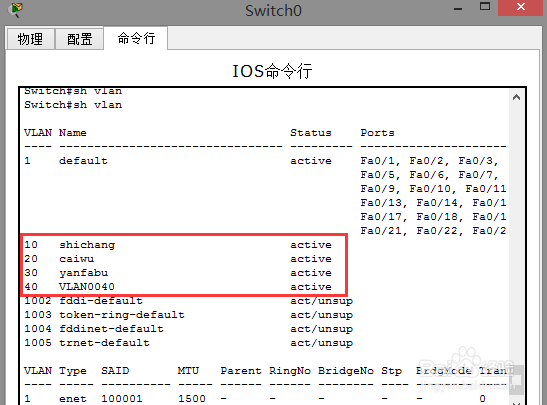This screenshot has width=547, height=405.
Task: Click the '100001' SAID value
Action: [x=122, y=398]
